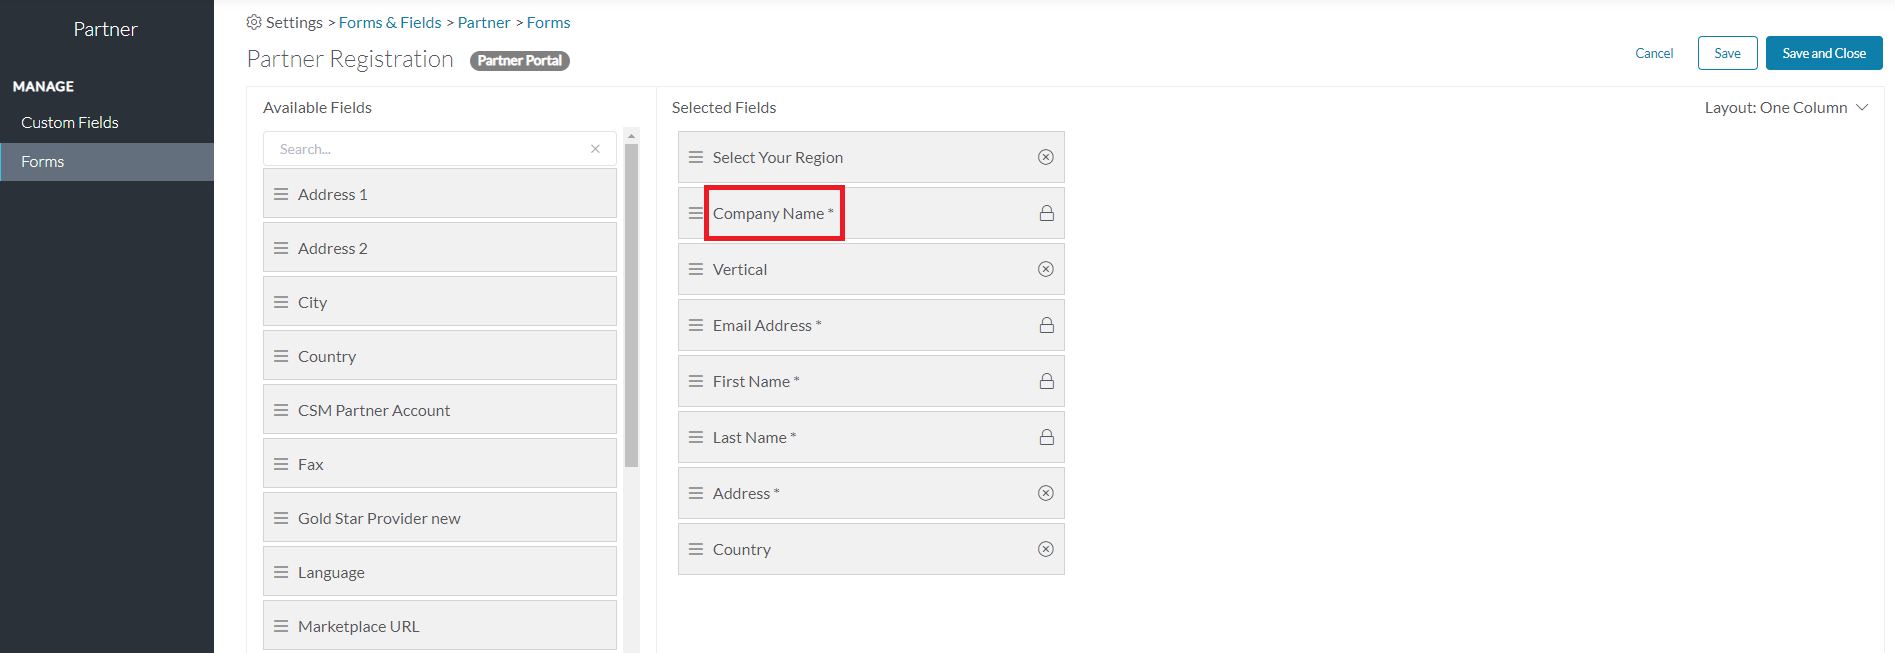Open the Layout: One Column dropdown
Viewport: 1895px width, 653px height.
click(x=1786, y=107)
